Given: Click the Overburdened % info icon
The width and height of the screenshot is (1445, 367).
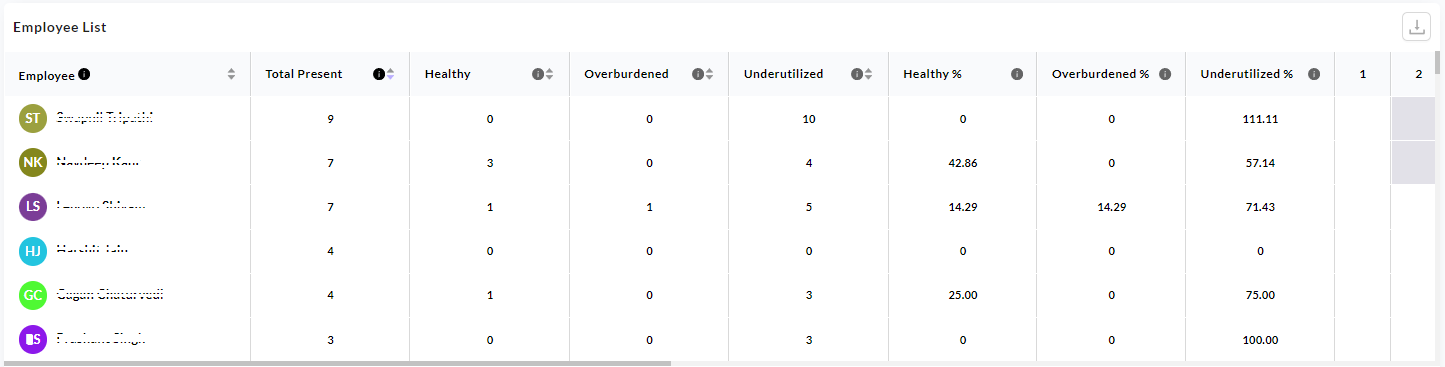Looking at the screenshot, I should pyautogui.click(x=1165, y=74).
